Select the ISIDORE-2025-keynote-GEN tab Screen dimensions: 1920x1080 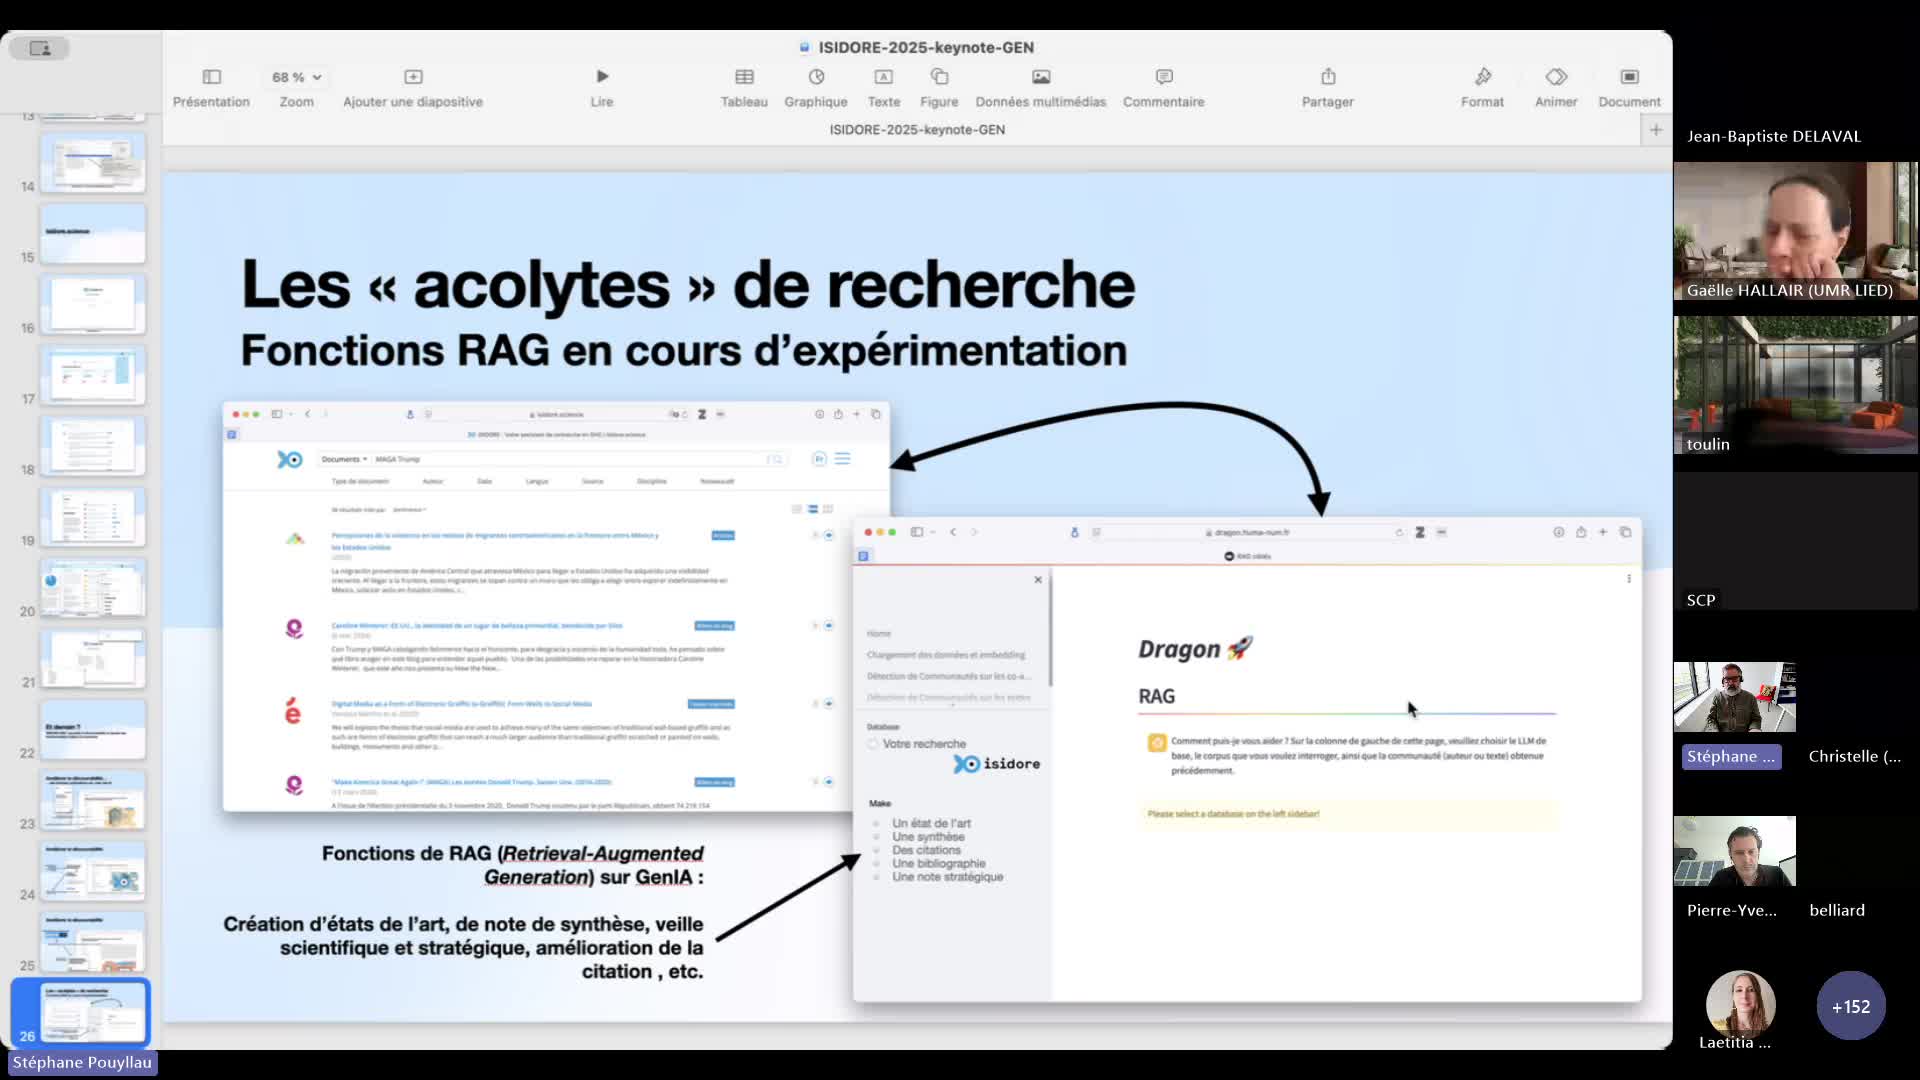coord(917,130)
